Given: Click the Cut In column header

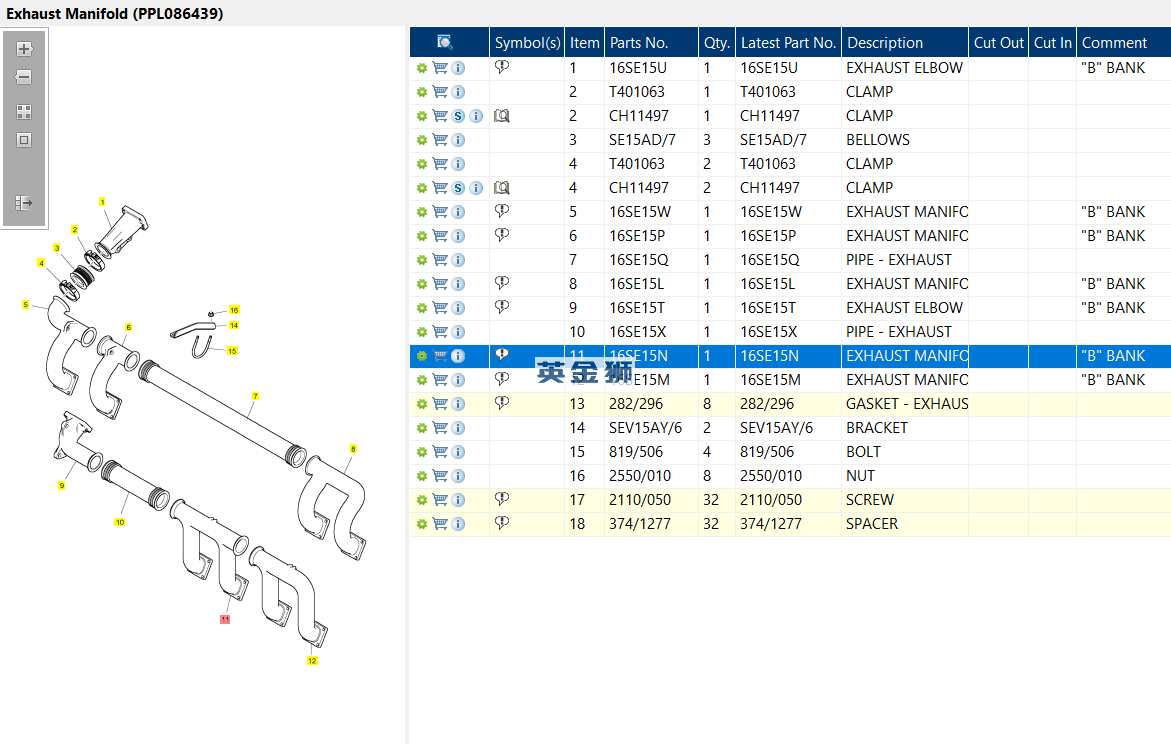Looking at the screenshot, I should pyautogui.click(x=1052, y=43).
